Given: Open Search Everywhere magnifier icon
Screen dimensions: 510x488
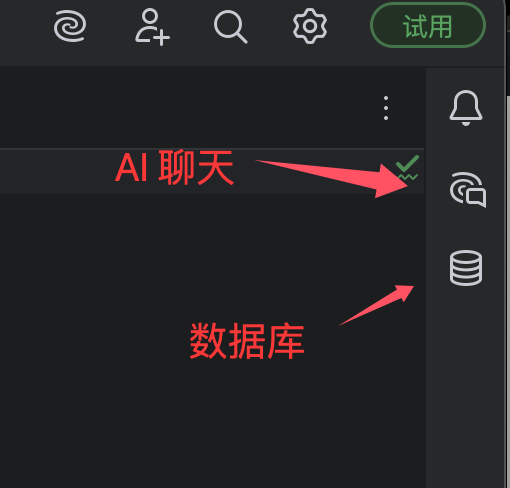Looking at the screenshot, I should 231,27.
